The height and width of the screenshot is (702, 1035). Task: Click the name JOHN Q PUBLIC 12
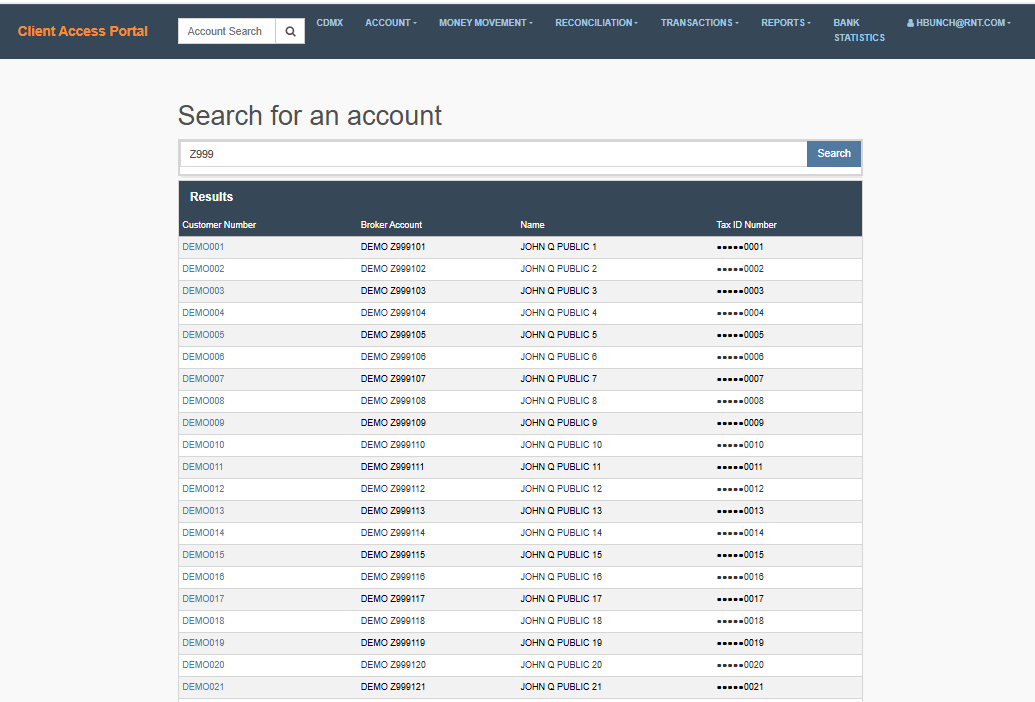pyautogui.click(x=561, y=489)
